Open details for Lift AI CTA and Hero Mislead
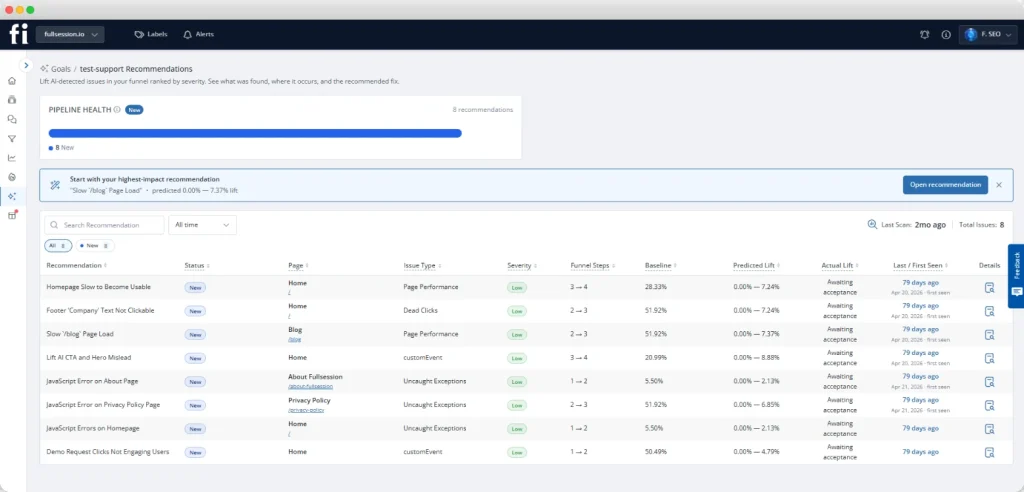Image resolution: width=1024 pixels, height=492 pixels. 989,358
